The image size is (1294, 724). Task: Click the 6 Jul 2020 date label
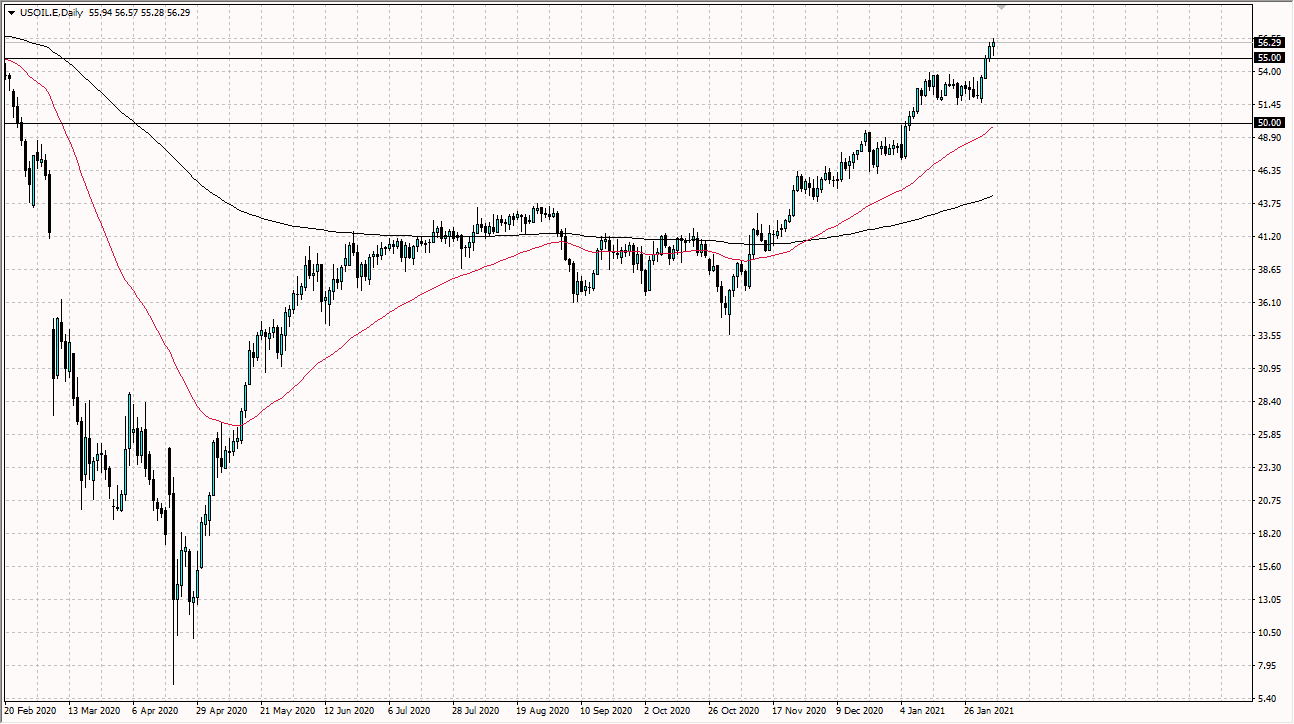[x=409, y=711]
